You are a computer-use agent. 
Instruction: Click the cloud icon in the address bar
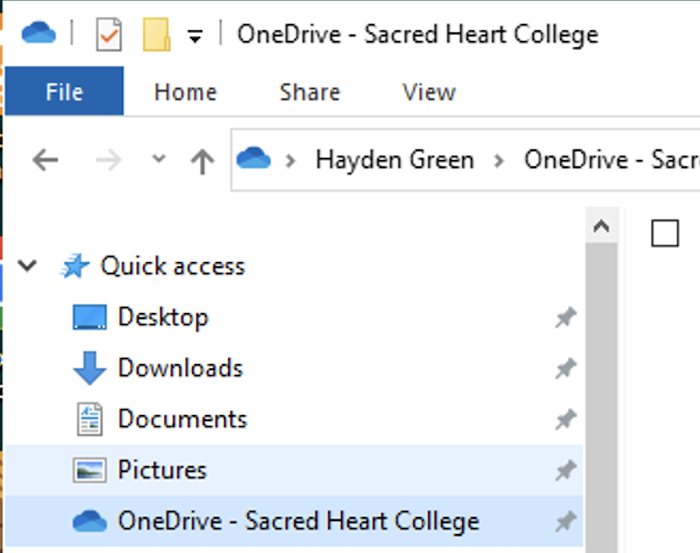click(254, 159)
